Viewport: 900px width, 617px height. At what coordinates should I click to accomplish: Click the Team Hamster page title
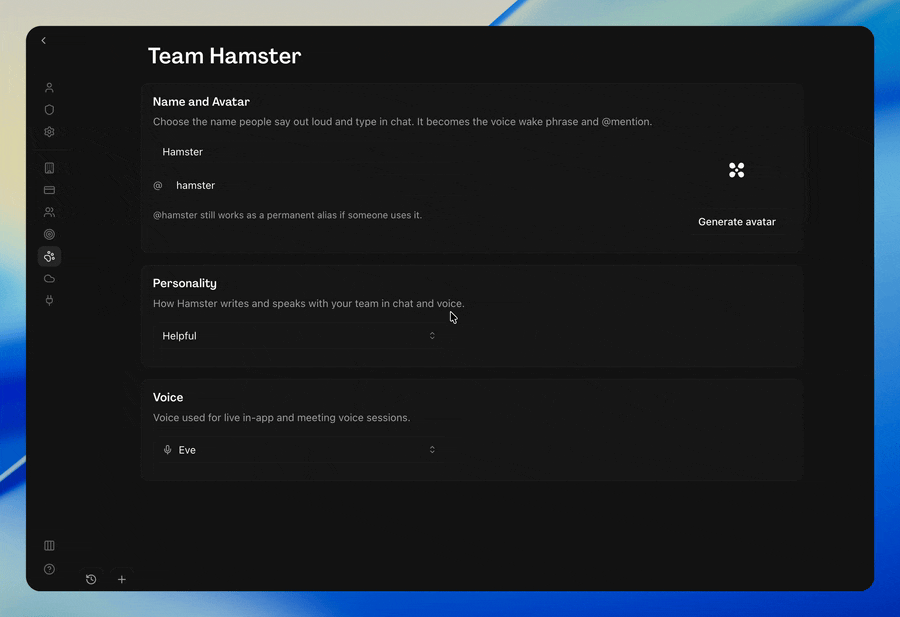224,56
